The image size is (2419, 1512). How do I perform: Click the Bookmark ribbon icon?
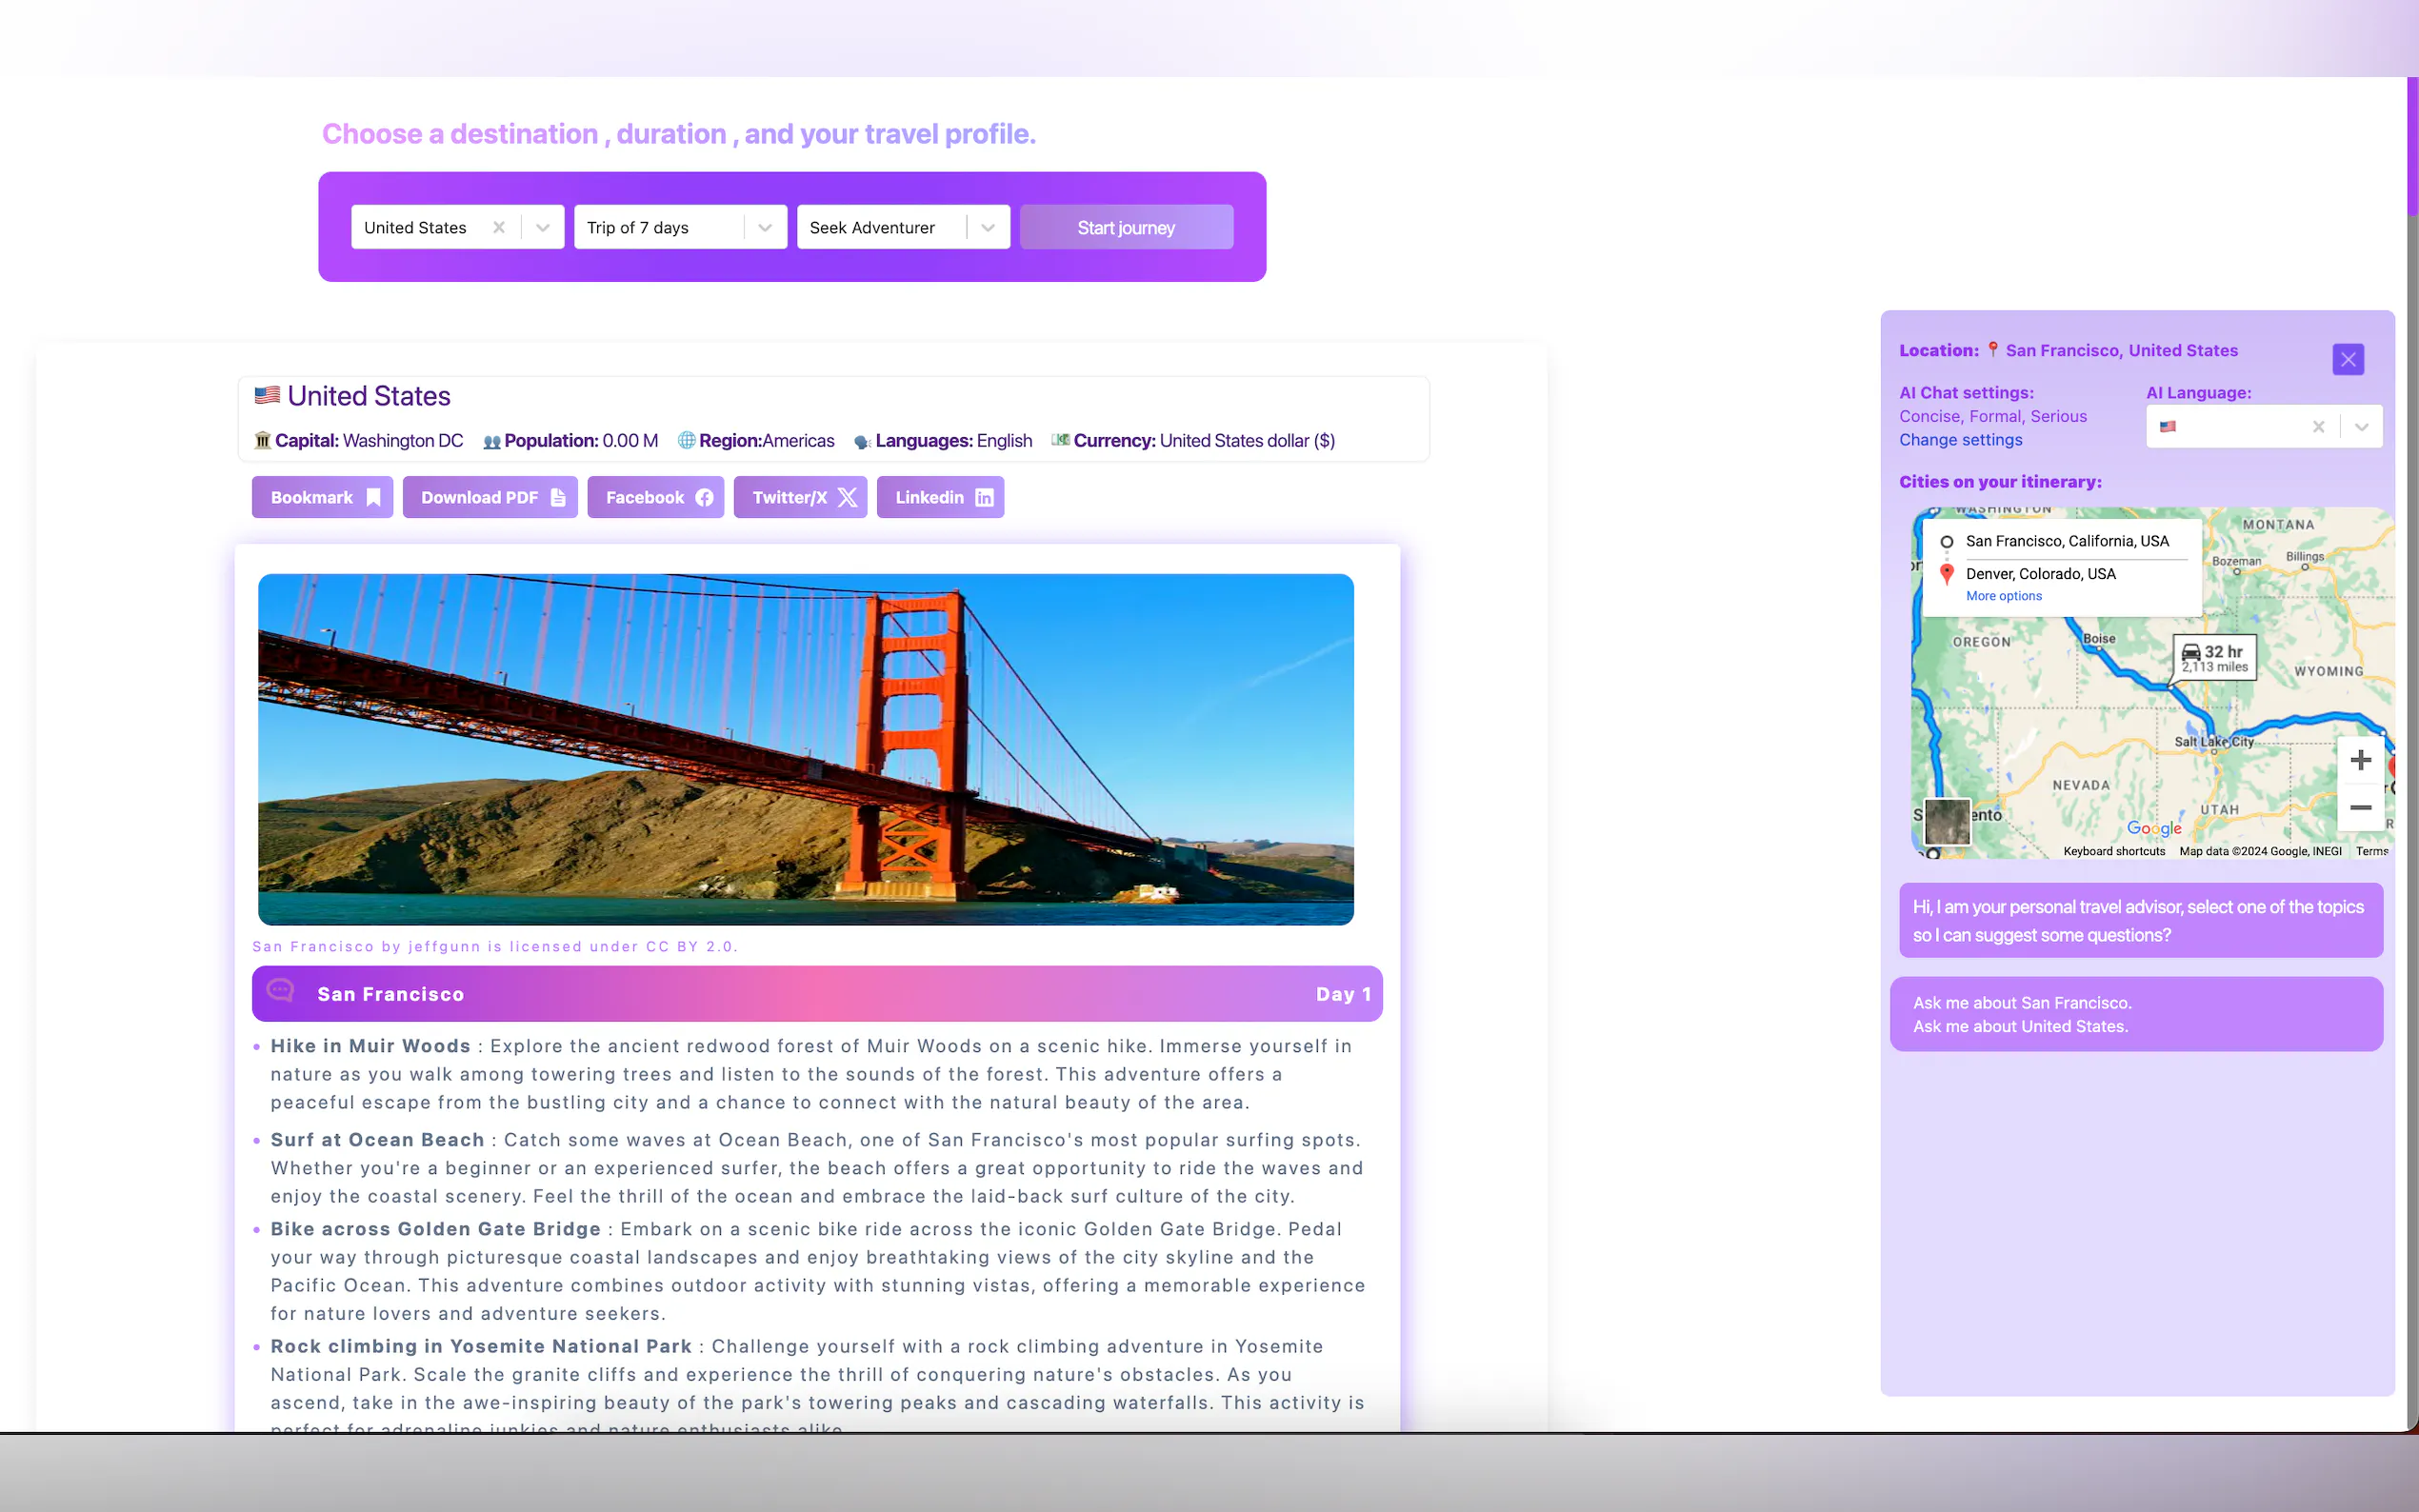click(x=373, y=497)
